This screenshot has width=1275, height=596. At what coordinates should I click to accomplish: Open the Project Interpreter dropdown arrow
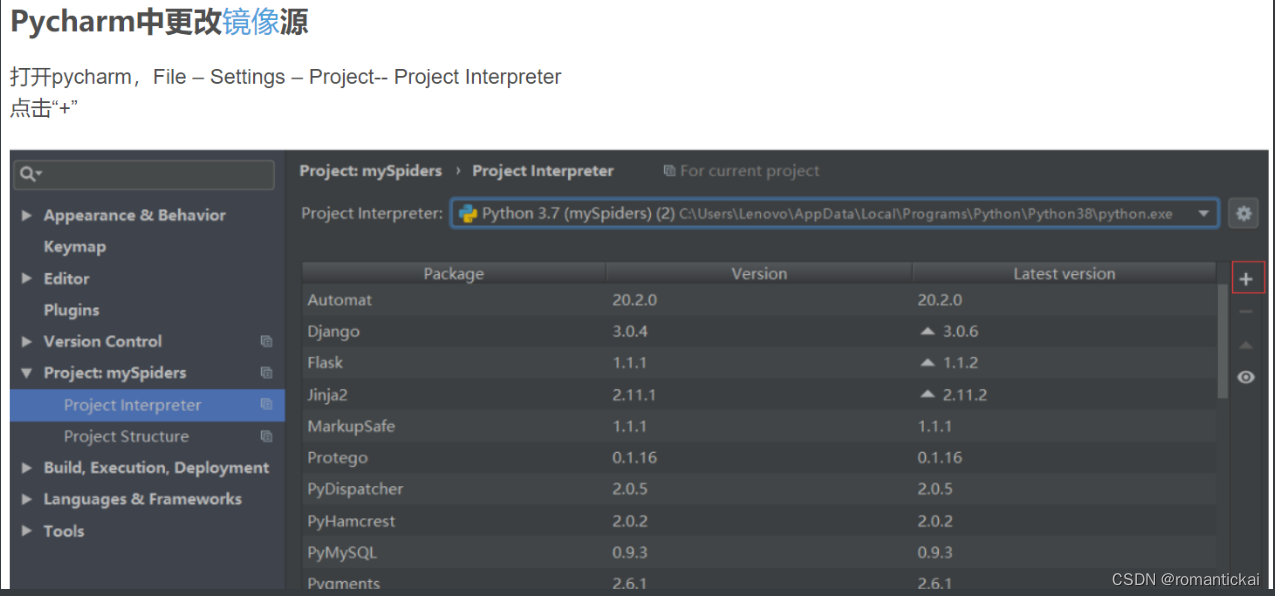pyautogui.click(x=1204, y=213)
